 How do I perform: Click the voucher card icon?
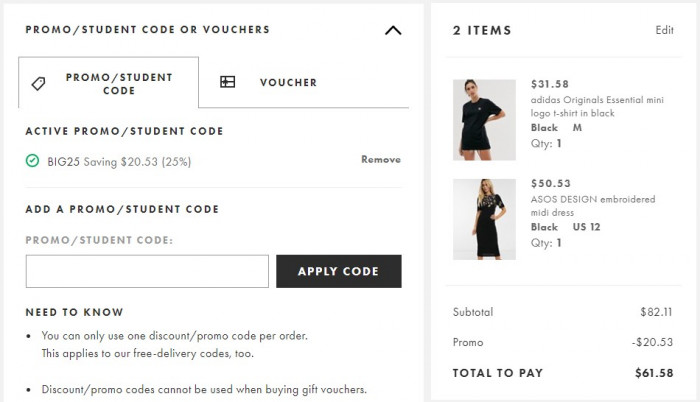tap(228, 82)
